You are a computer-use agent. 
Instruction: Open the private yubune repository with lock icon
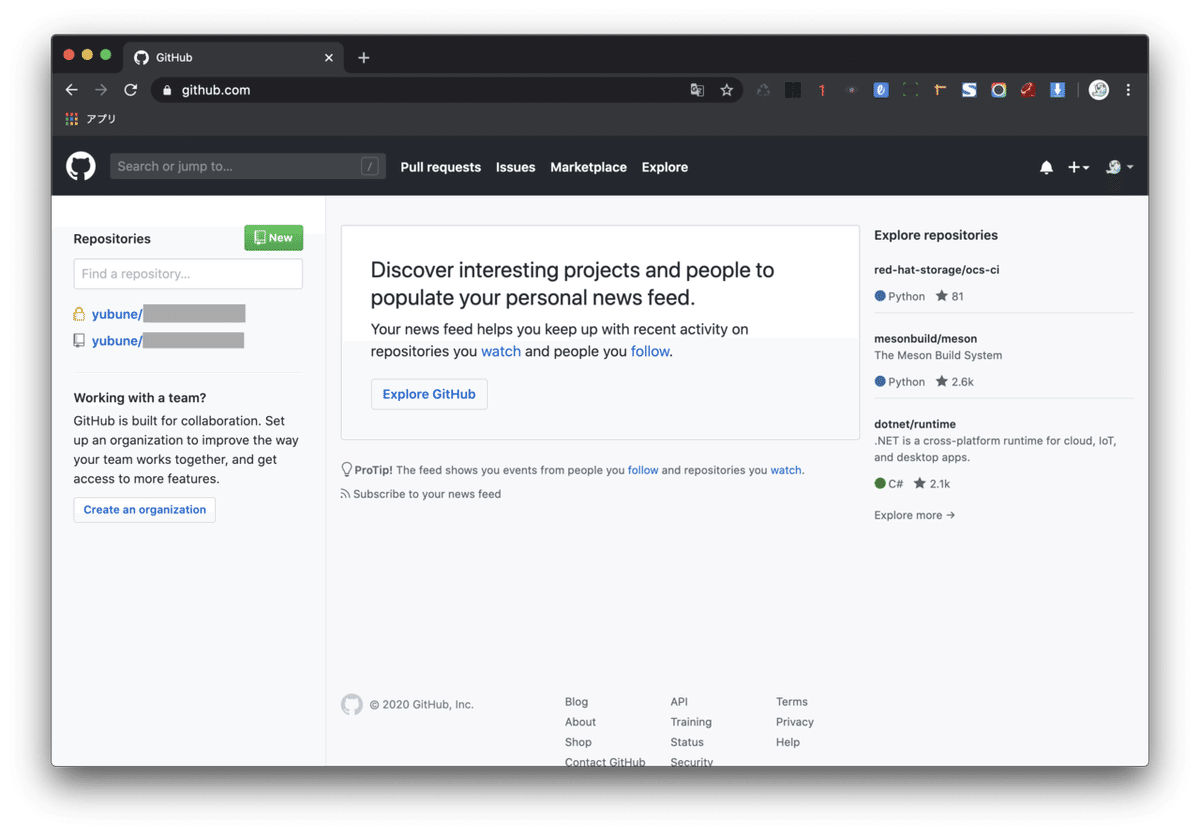click(168, 314)
